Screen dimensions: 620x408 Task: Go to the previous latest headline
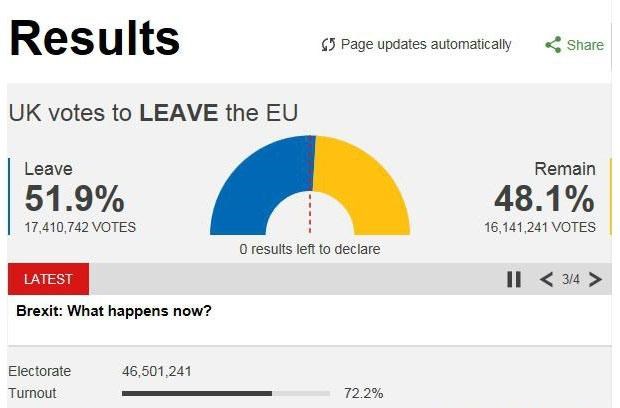click(x=546, y=279)
